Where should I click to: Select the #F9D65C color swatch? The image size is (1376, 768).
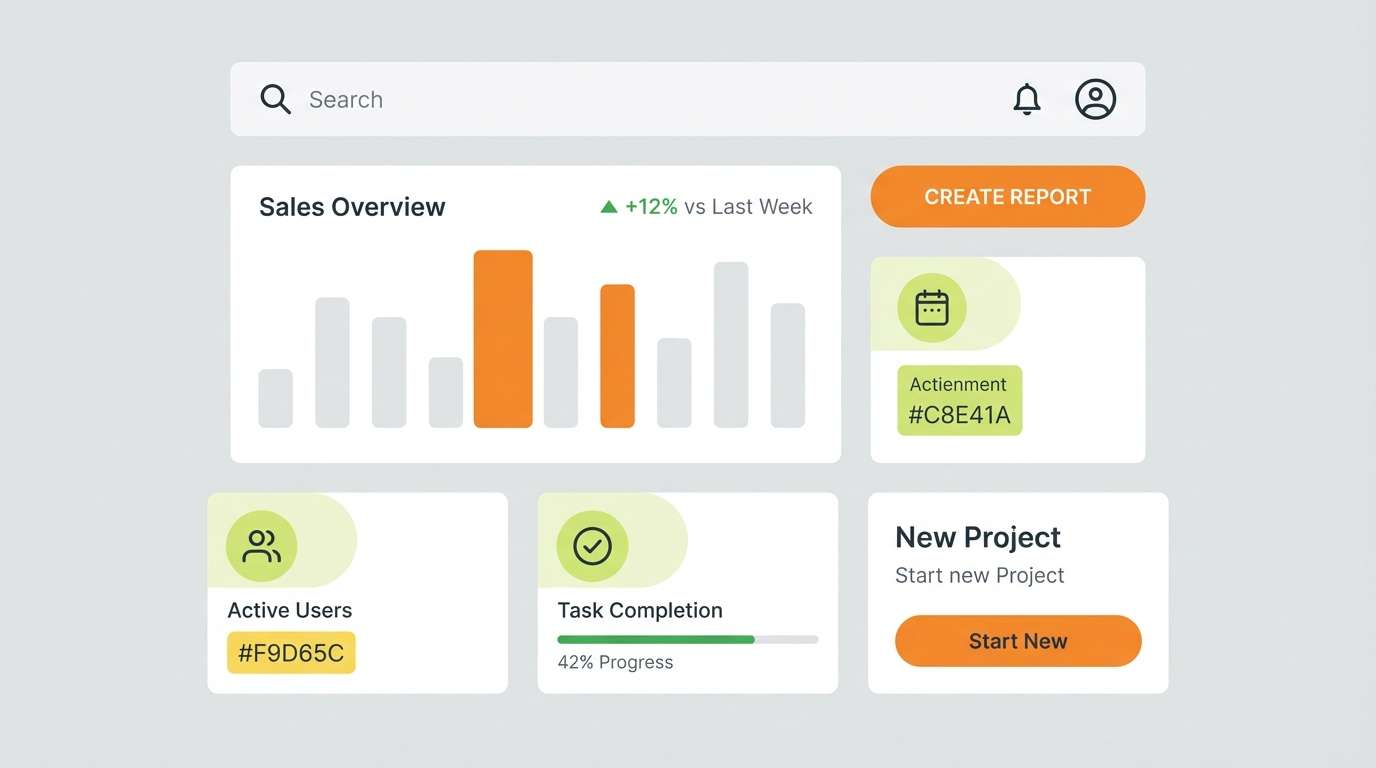tap(290, 652)
